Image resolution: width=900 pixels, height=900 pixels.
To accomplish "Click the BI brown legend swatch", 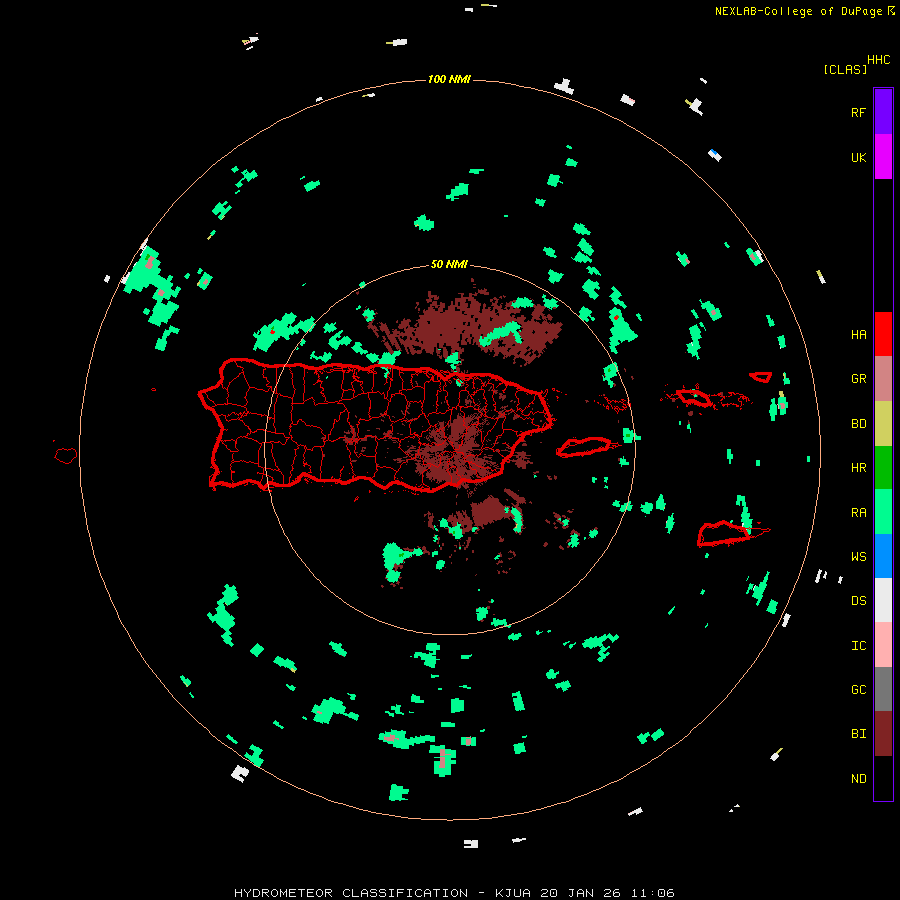I will [883, 734].
